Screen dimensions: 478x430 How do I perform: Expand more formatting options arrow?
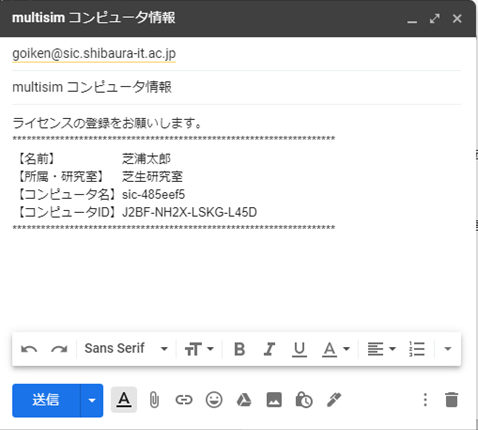pos(448,349)
